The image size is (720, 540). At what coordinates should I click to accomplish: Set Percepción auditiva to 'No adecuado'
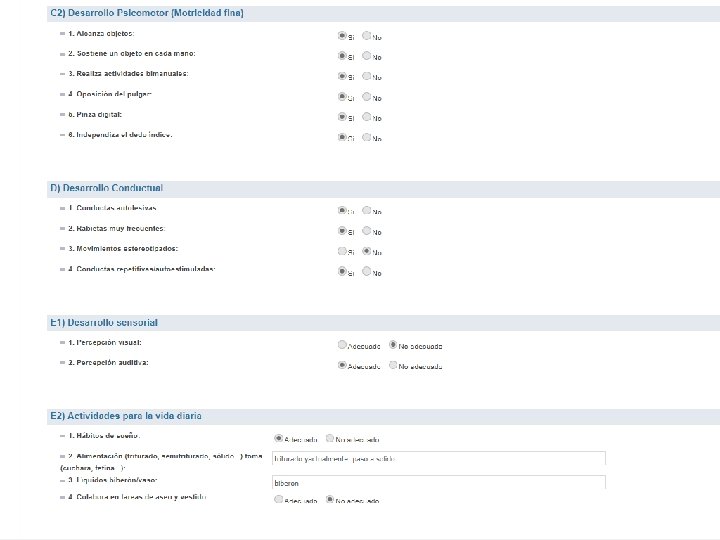393,365
